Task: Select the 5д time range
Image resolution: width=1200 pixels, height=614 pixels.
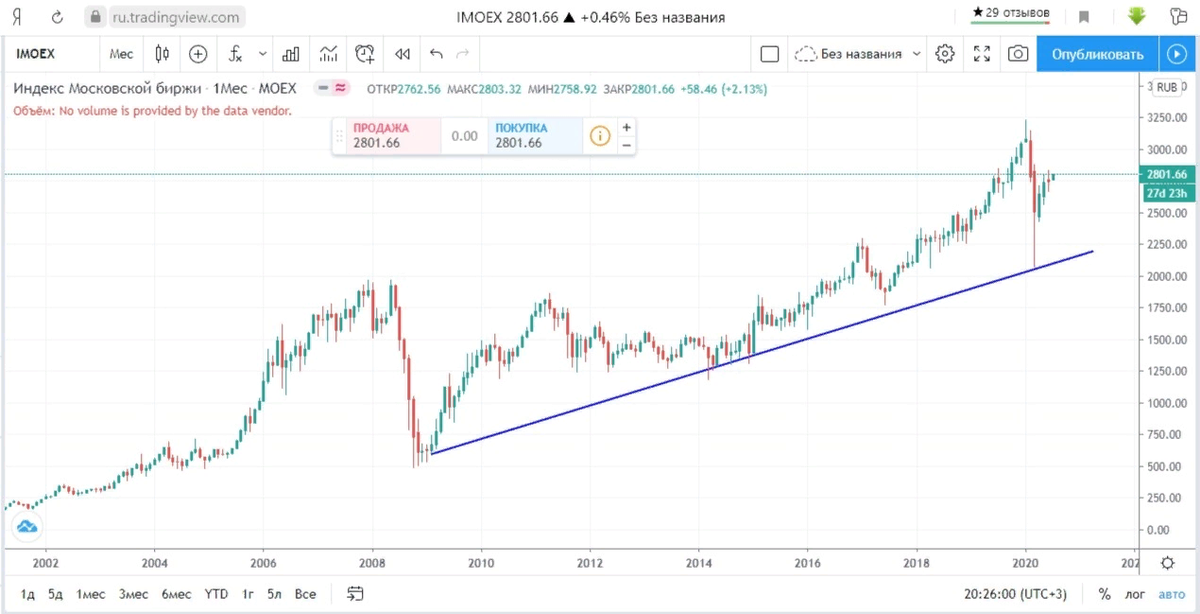Action: (55, 594)
